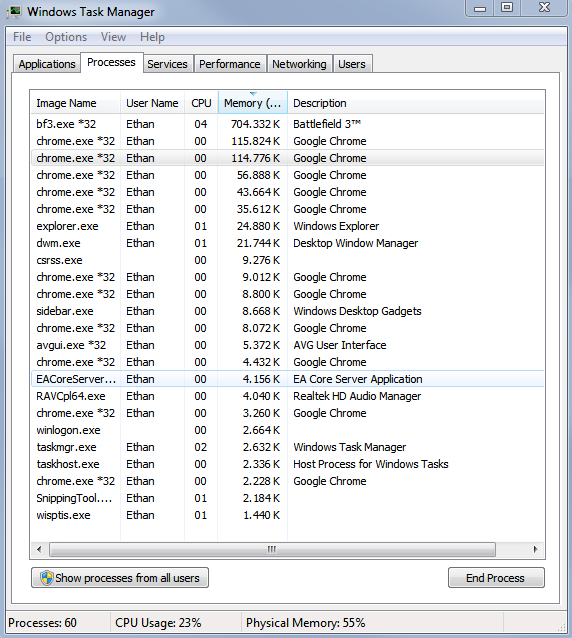Sort by Image Name column header
572x638 pixels.
tap(76, 103)
